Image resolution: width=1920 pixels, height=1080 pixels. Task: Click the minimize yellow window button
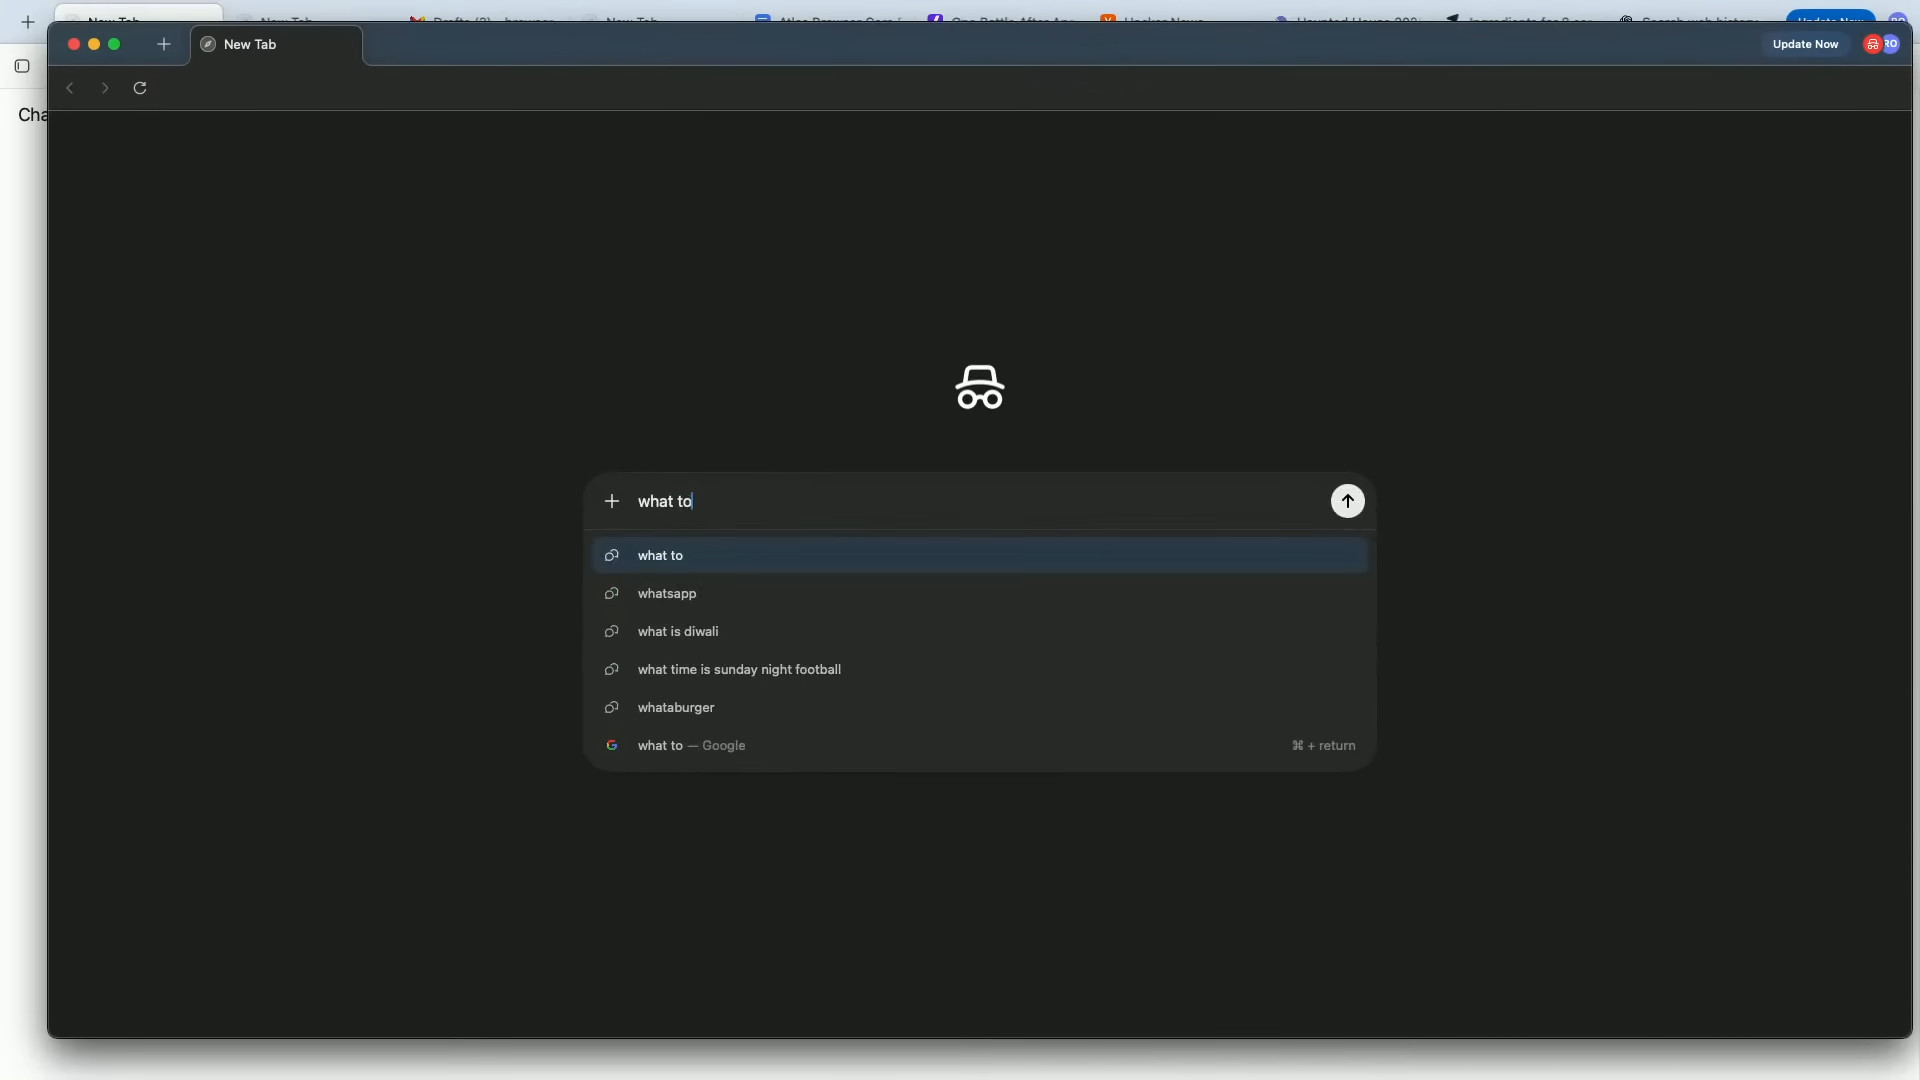pos(94,44)
